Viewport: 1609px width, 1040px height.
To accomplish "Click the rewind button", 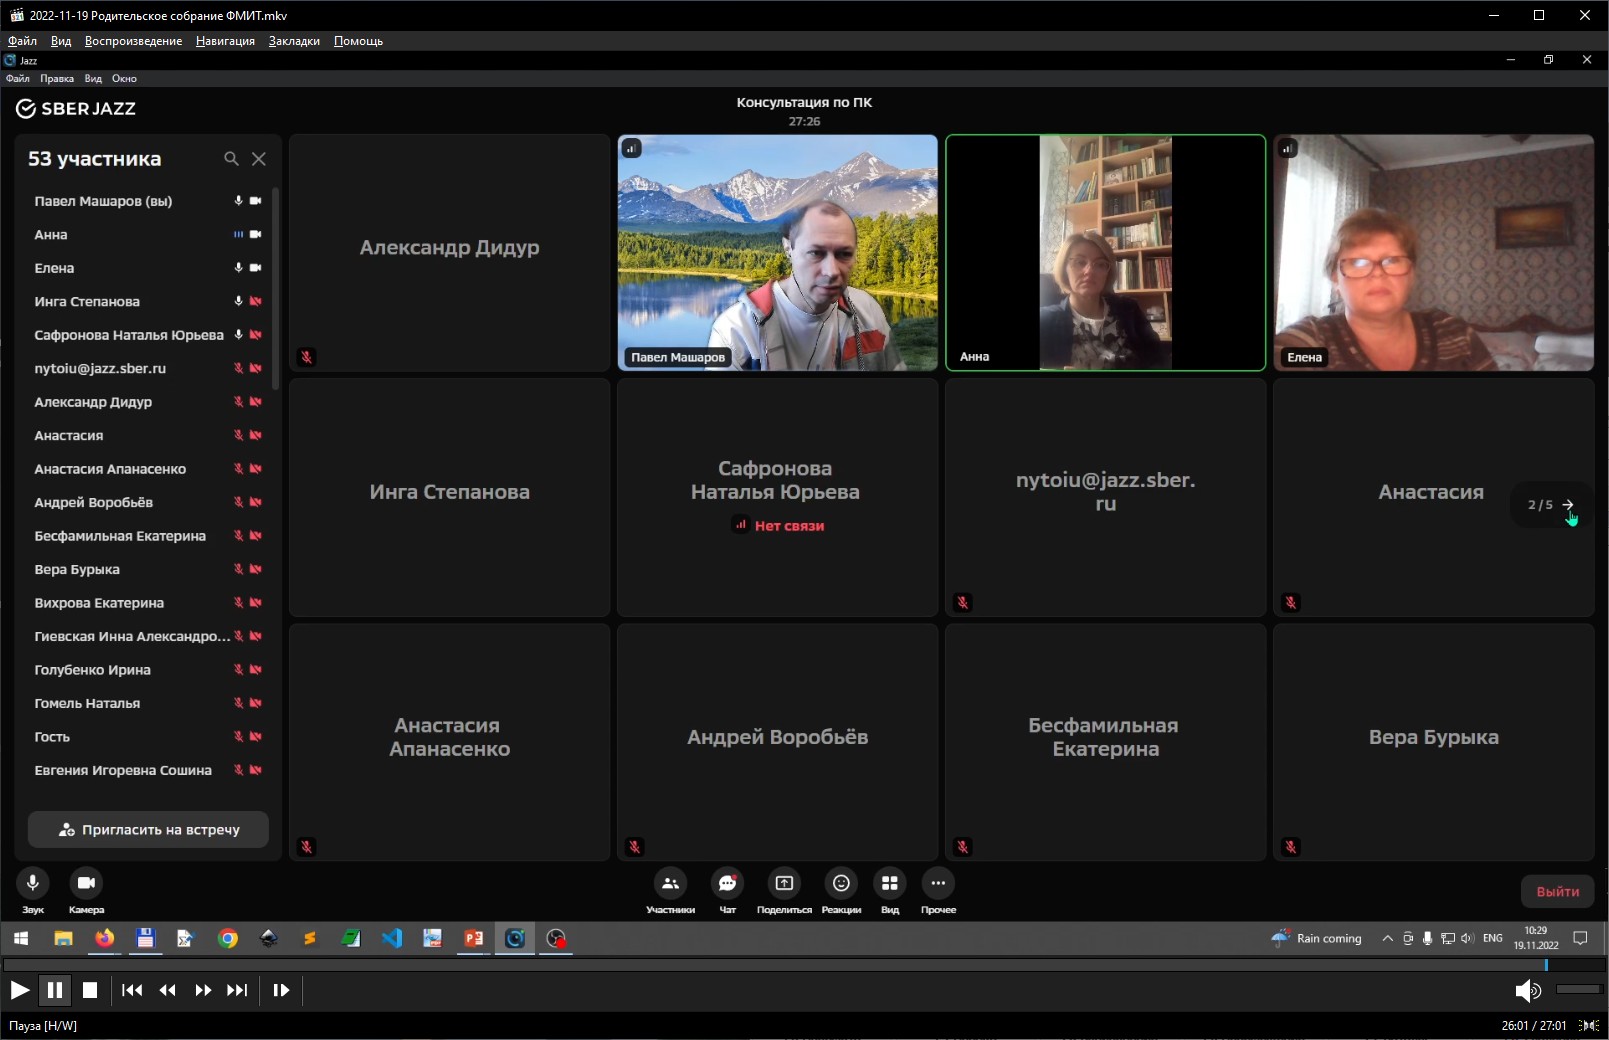I will (x=167, y=990).
